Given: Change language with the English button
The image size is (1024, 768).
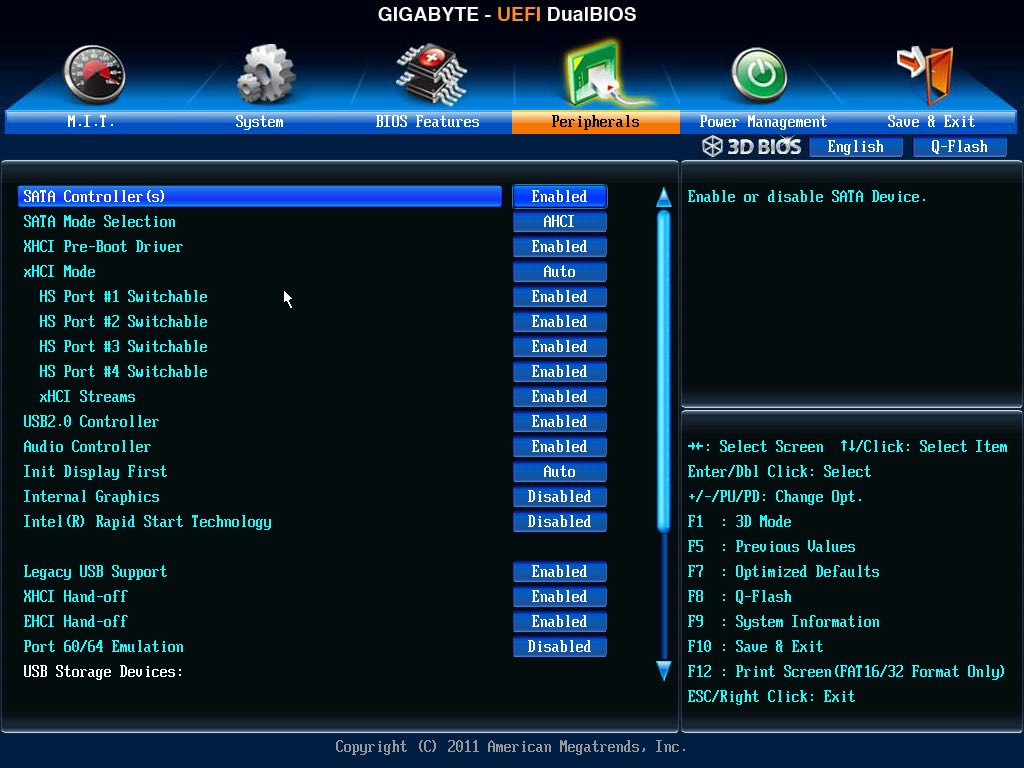Looking at the screenshot, I should [x=856, y=147].
